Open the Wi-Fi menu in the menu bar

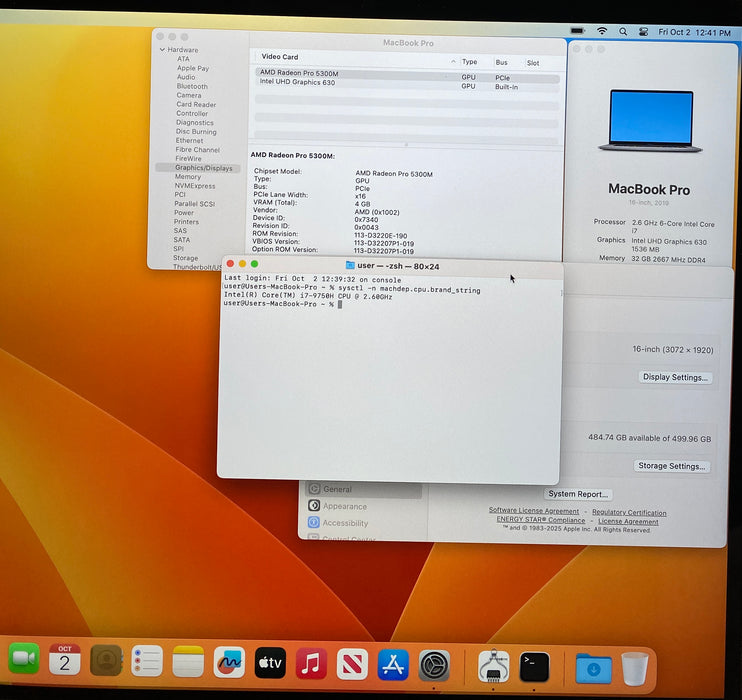[602, 31]
